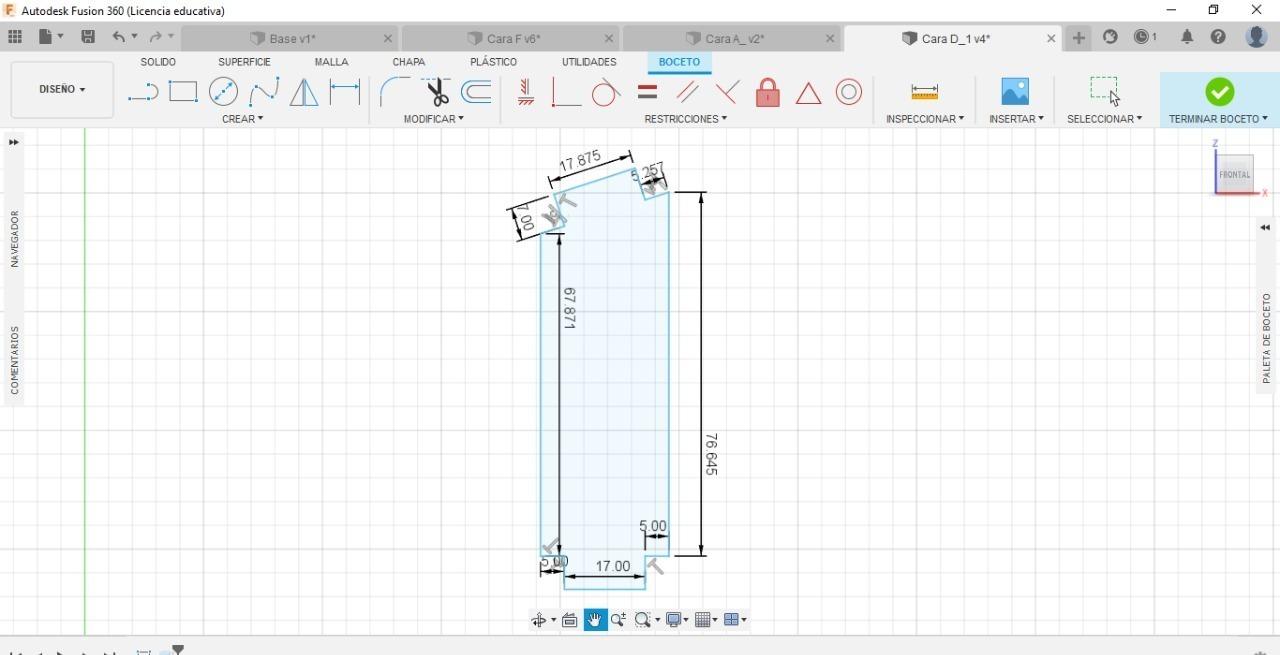Open the Data Panel grid icon
This screenshot has height=655, width=1280.
click(15, 37)
